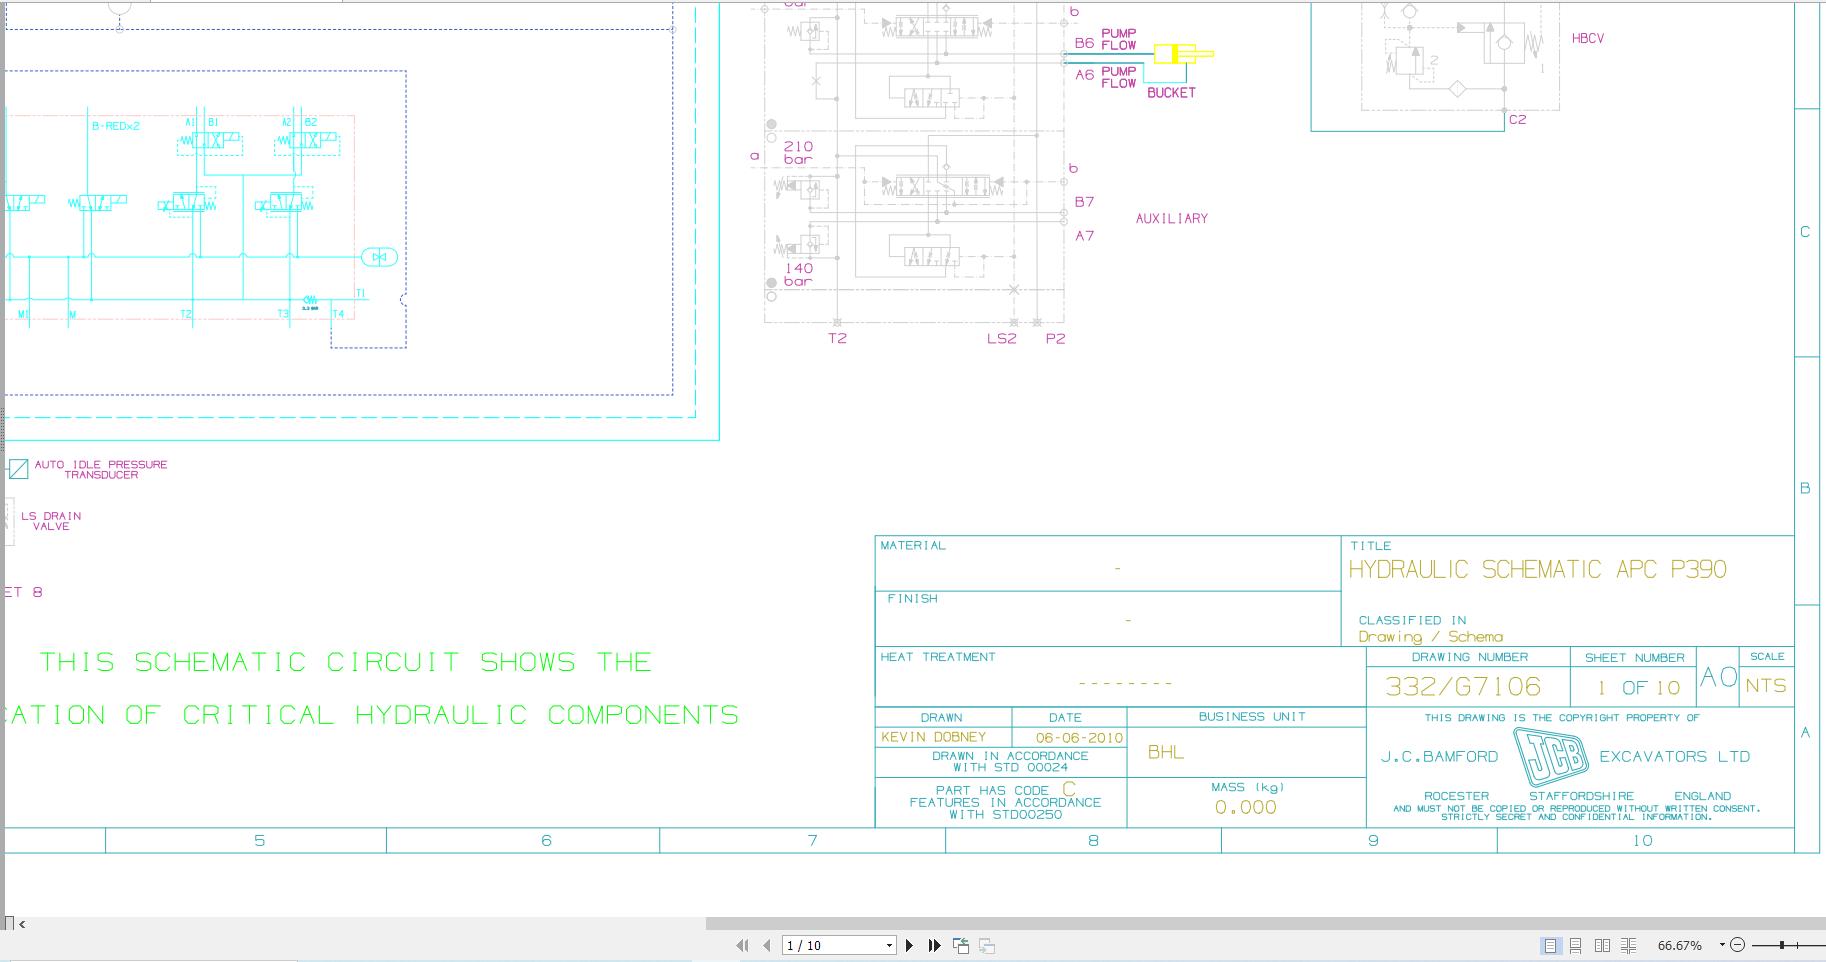The image size is (1826, 962).
Task: Click the 210 bar pressure label
Action: tap(798, 152)
